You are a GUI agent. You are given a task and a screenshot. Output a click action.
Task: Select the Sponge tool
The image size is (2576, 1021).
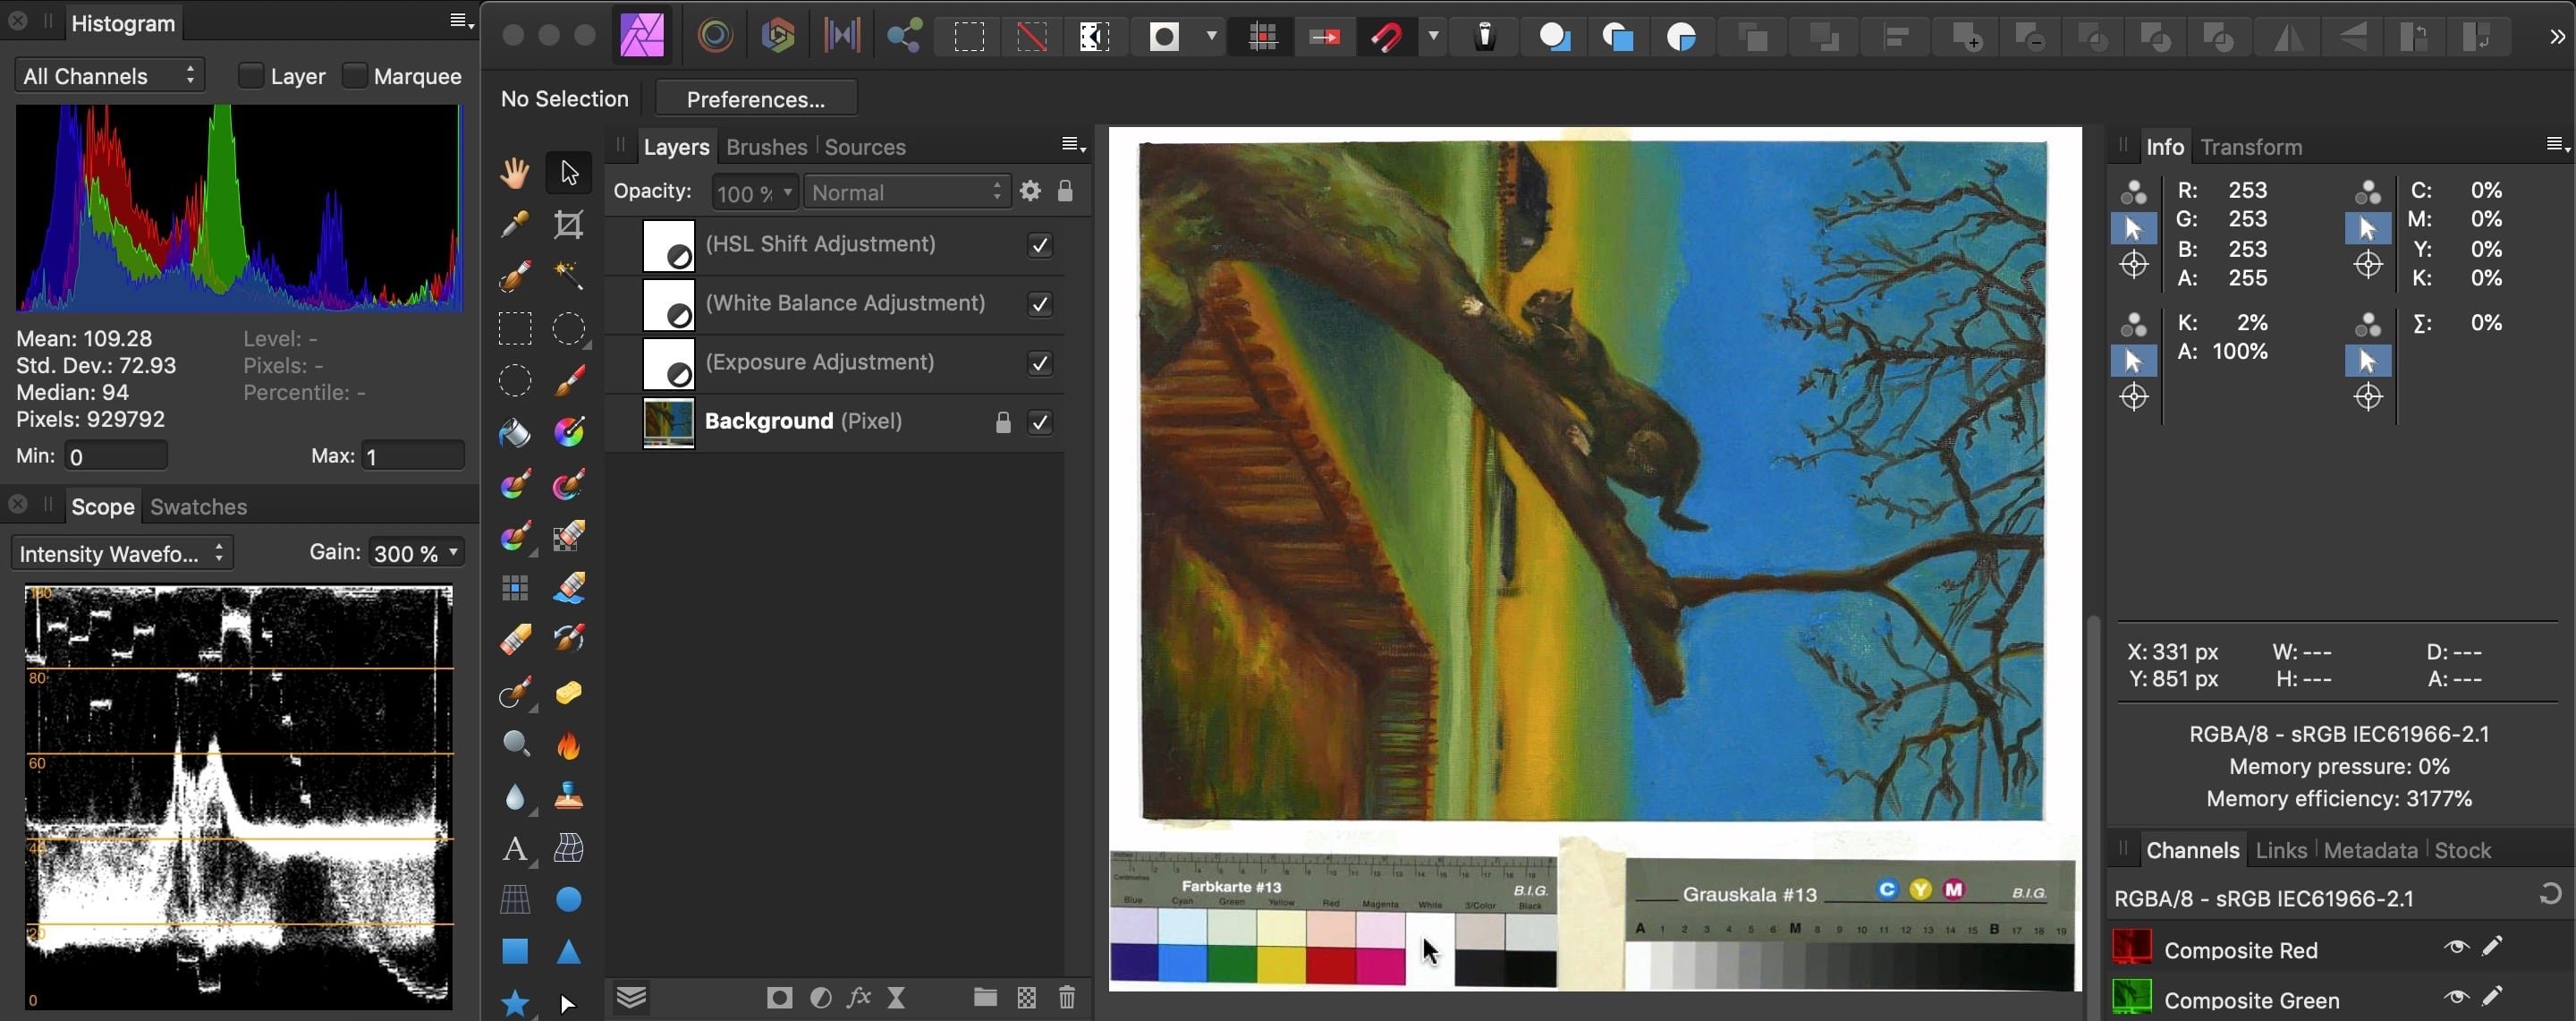click(569, 692)
